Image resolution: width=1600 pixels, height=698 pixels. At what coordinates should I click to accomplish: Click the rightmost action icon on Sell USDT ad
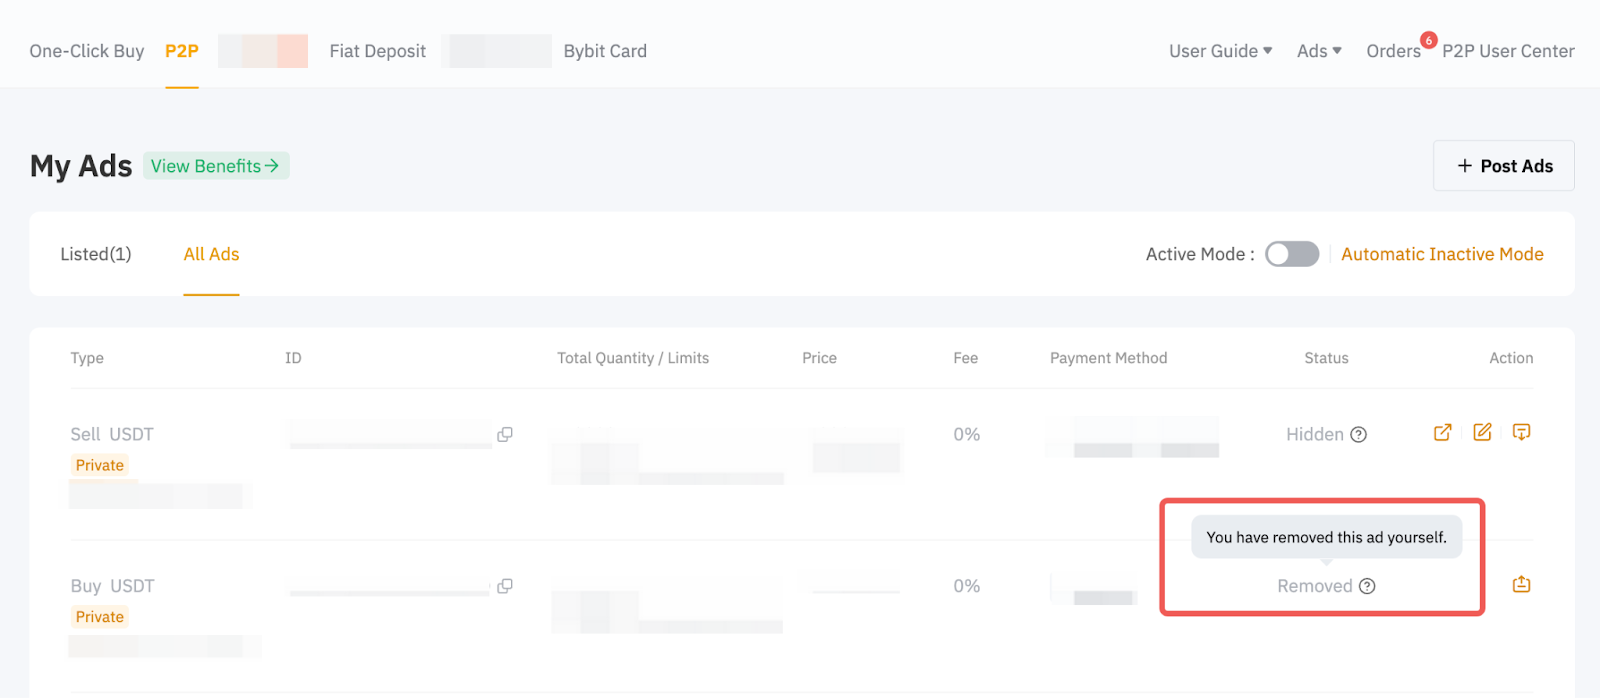point(1521,432)
